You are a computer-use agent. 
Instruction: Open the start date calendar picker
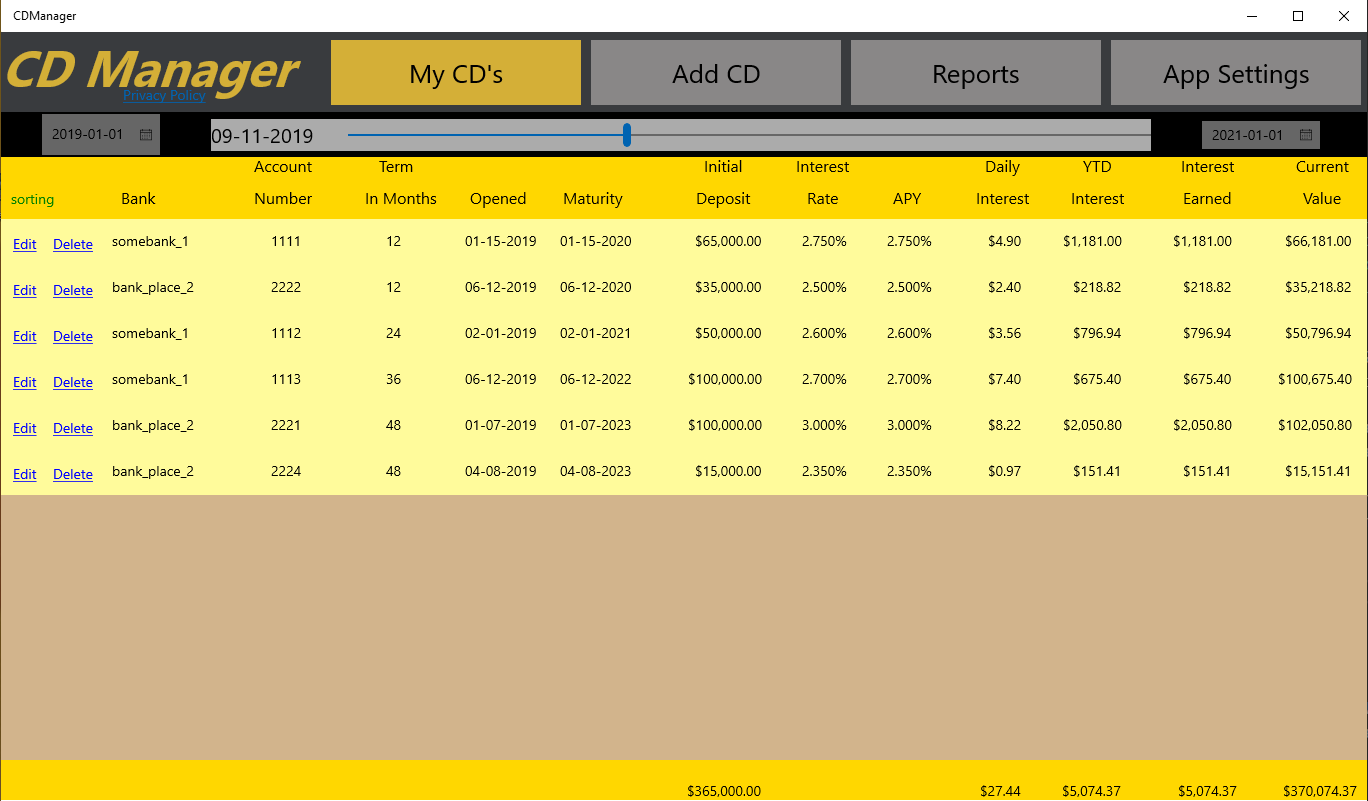(x=146, y=134)
